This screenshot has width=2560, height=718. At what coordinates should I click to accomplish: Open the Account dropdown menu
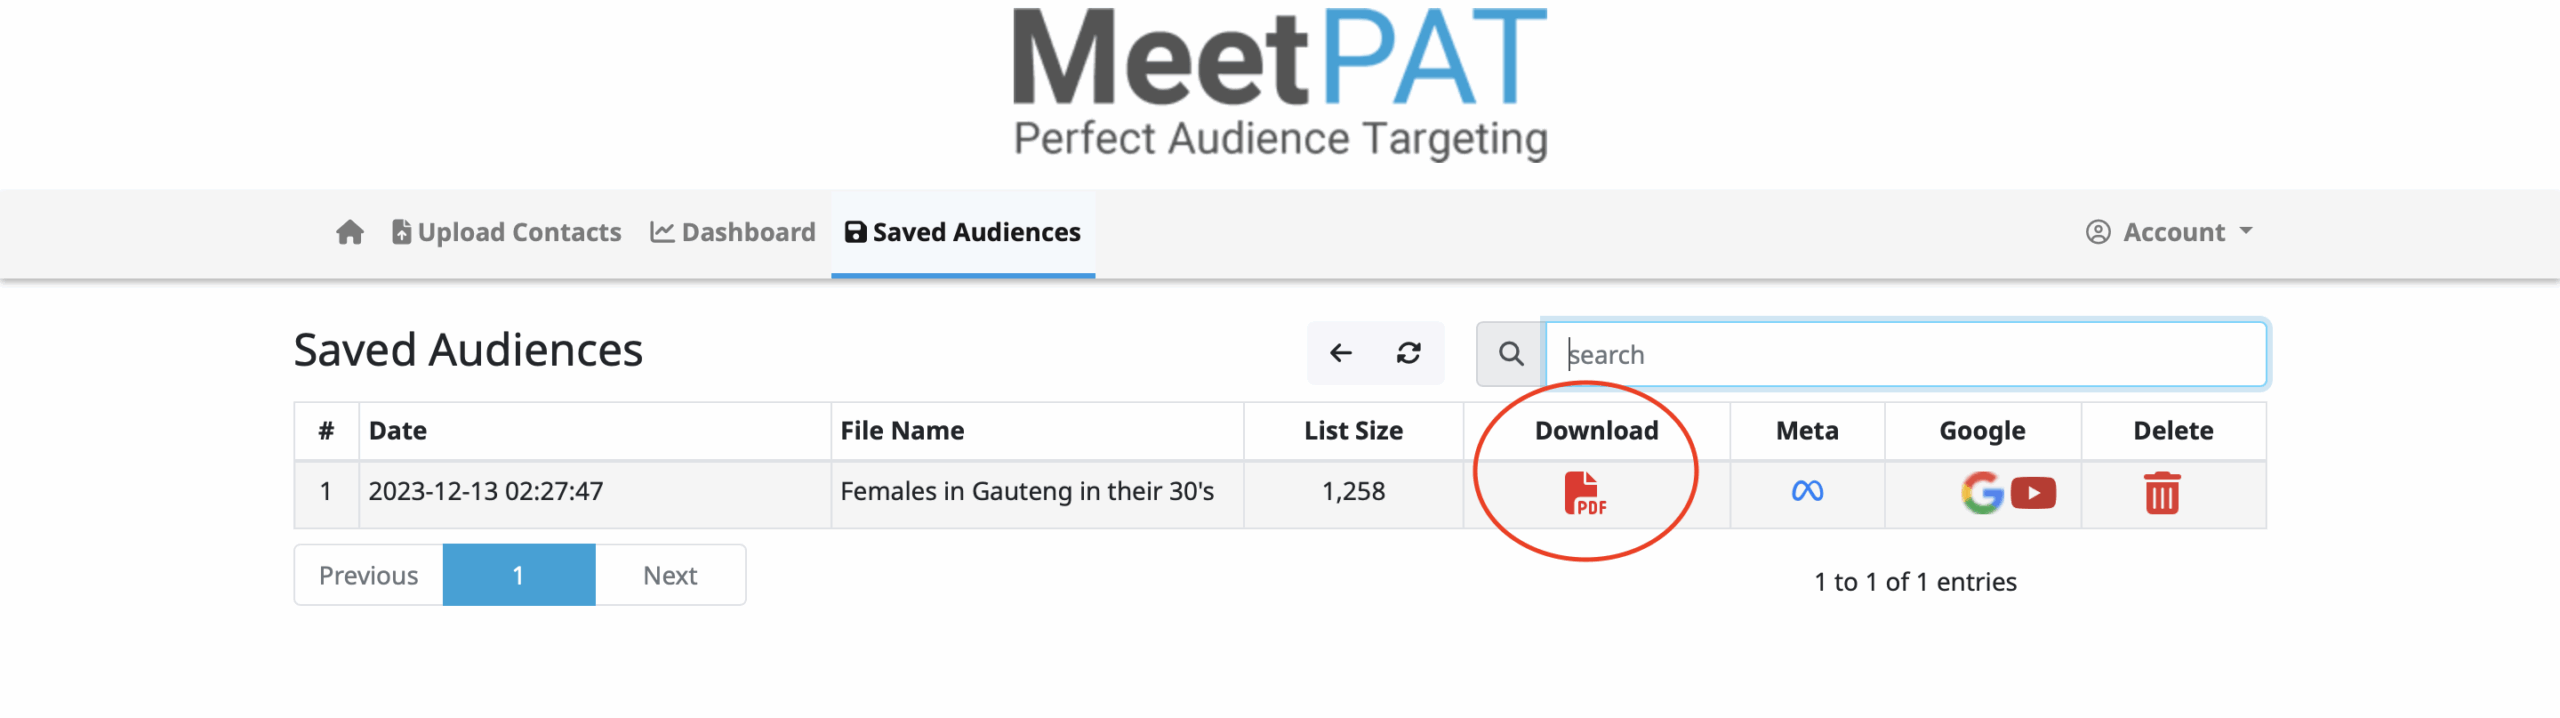[2170, 232]
